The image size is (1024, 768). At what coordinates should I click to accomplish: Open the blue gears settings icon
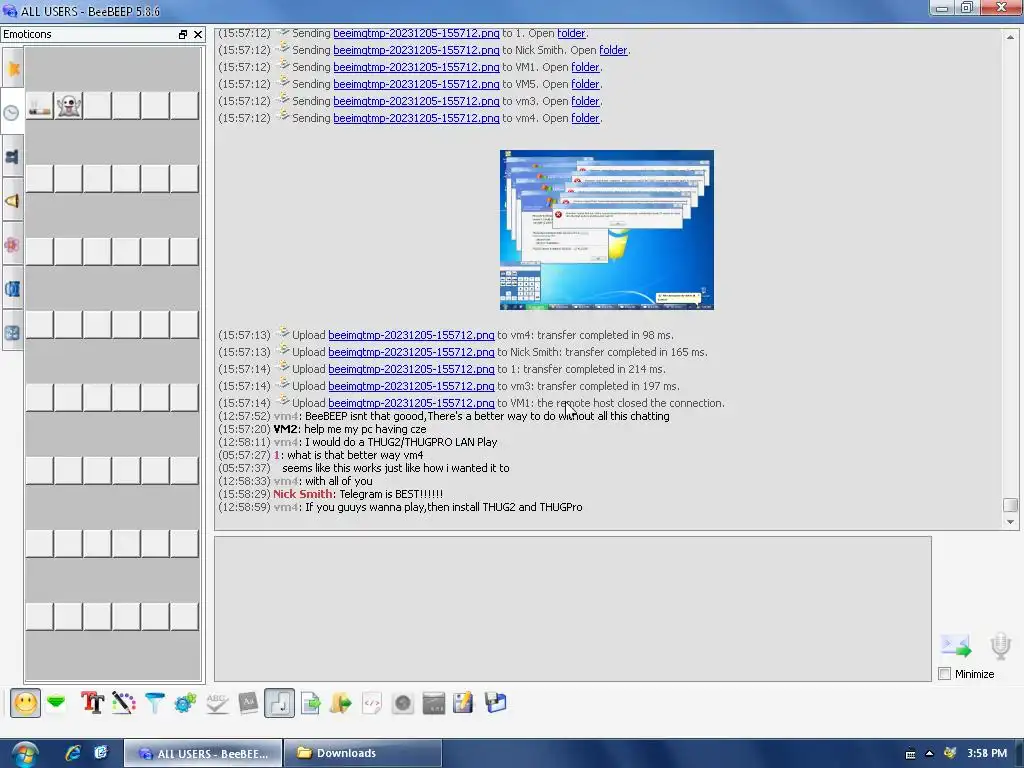click(x=185, y=703)
